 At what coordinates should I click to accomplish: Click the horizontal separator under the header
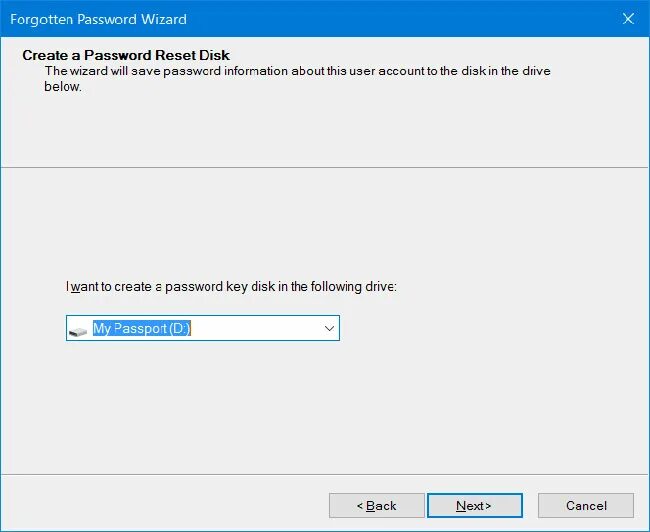[325, 167]
